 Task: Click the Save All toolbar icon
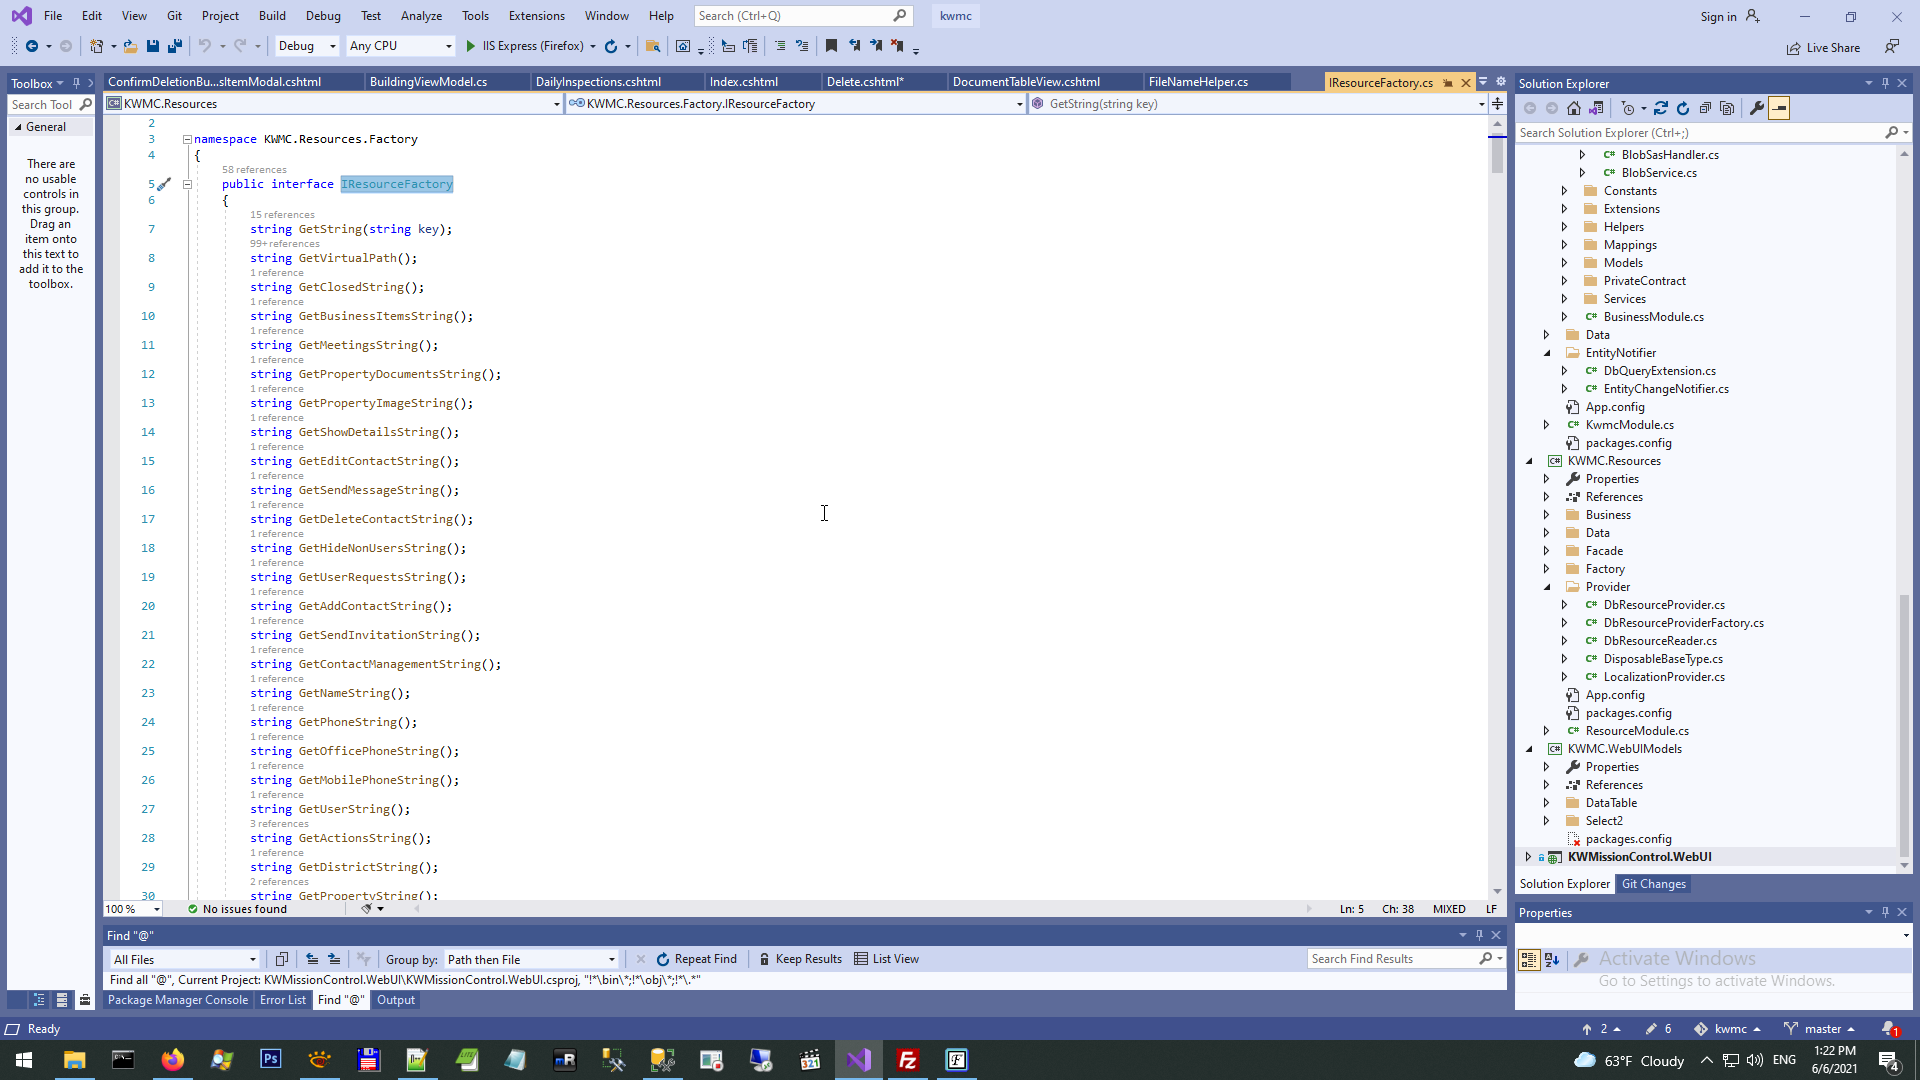pos(175,46)
